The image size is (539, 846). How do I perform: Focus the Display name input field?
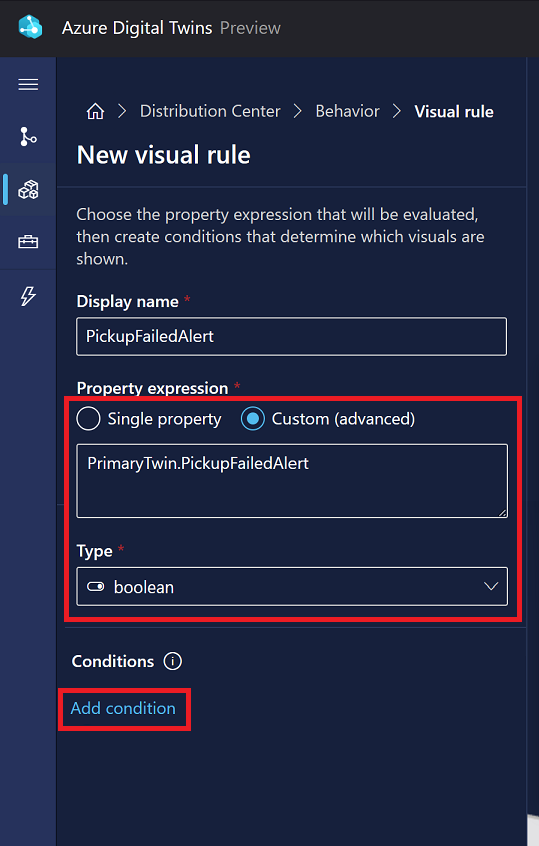pyautogui.click(x=291, y=336)
